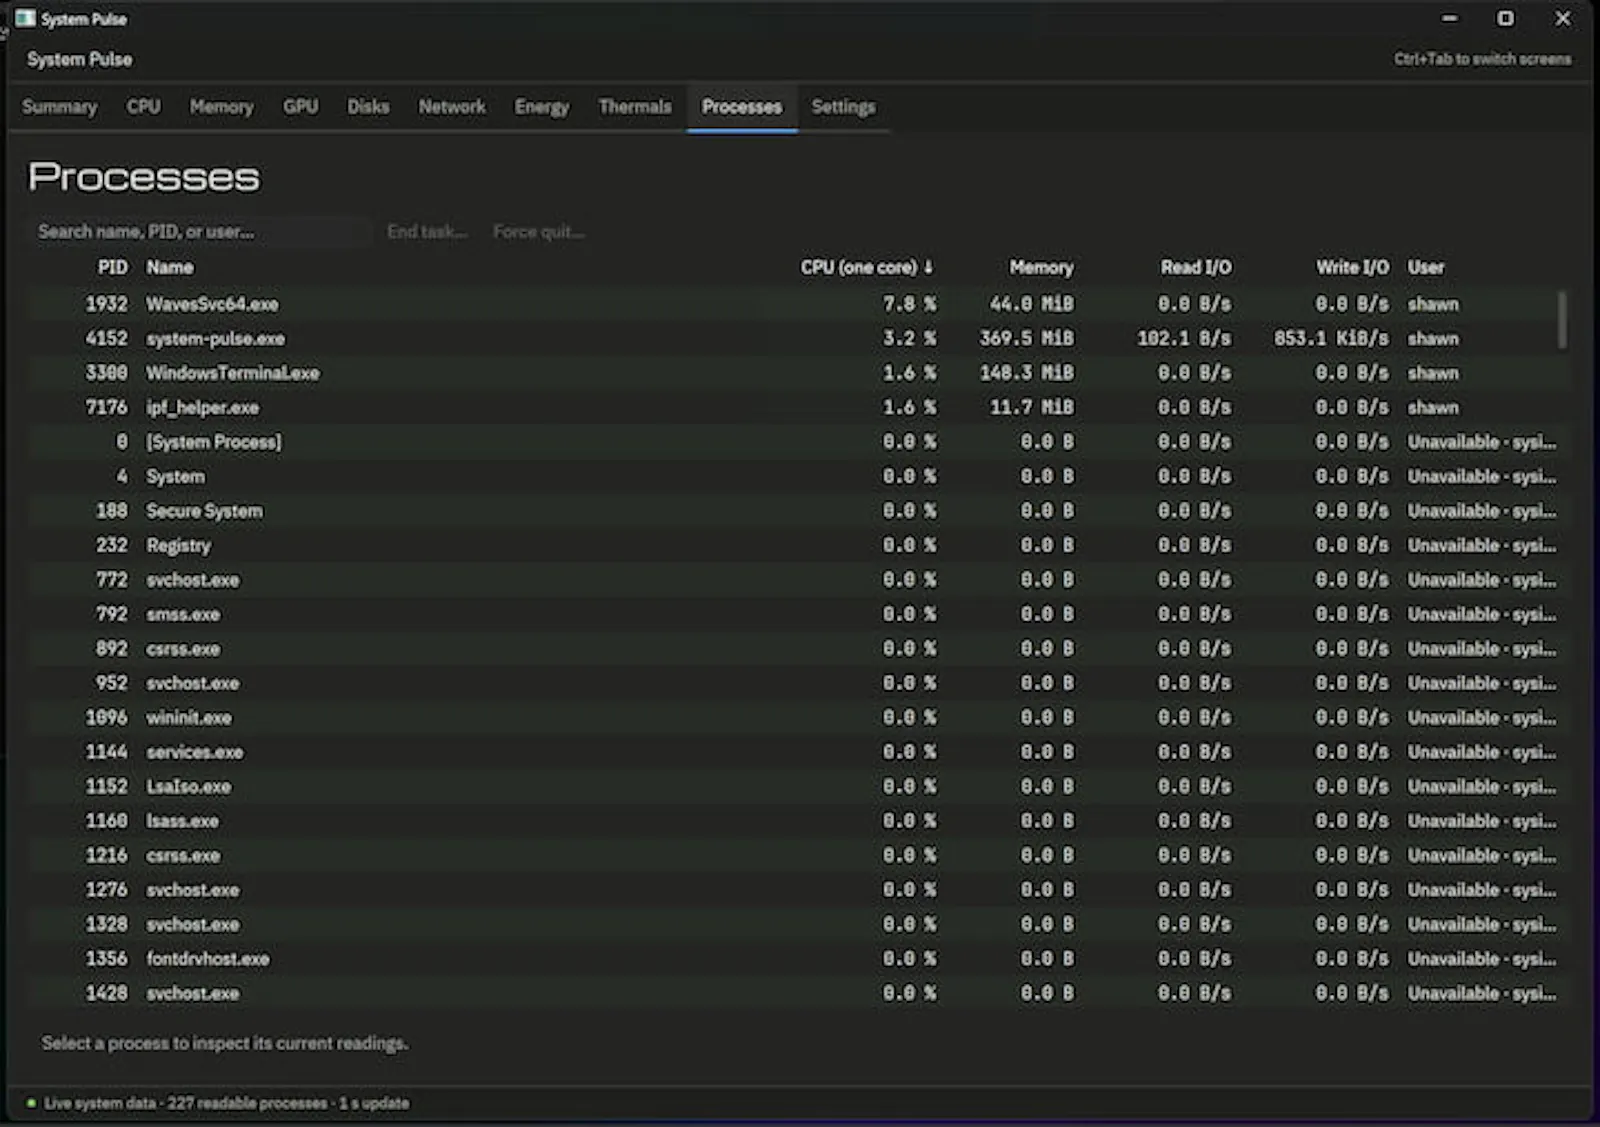Sort by the Memory column header
Screen dimensions: 1600x1127
1041,268
